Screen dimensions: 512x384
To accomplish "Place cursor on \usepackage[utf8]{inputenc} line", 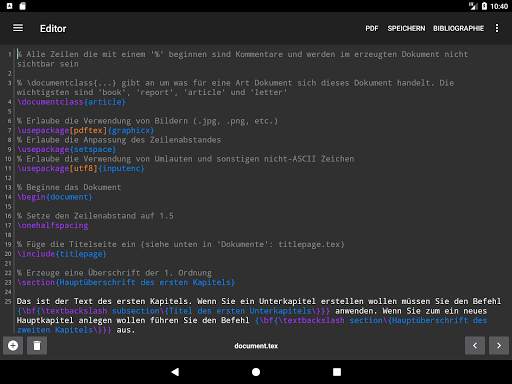I will tap(81, 168).
